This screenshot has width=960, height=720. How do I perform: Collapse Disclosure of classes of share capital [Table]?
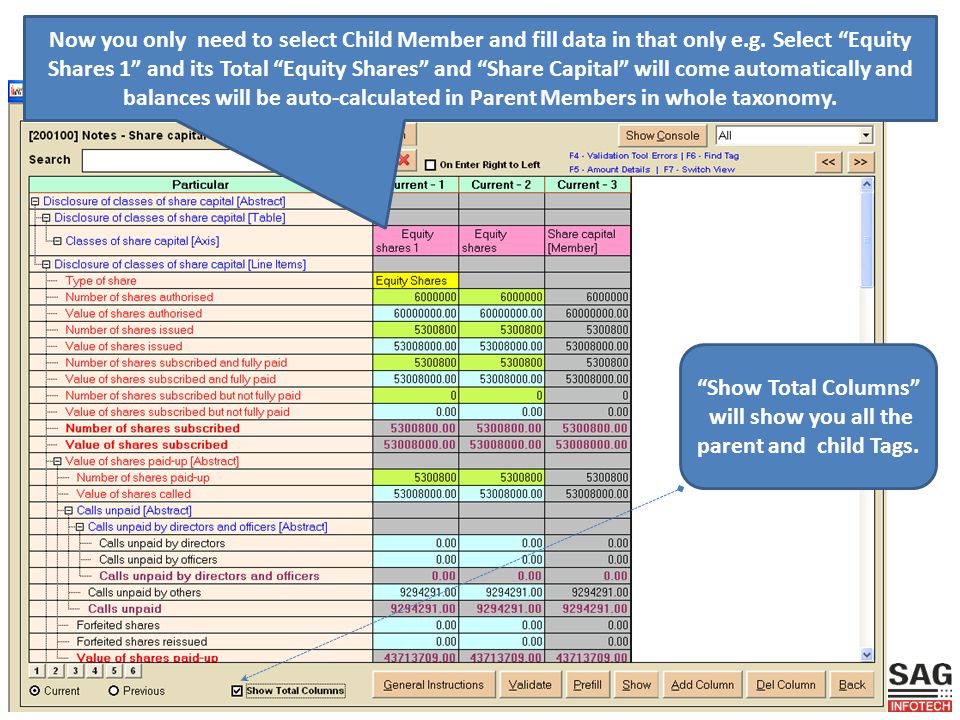[46, 217]
